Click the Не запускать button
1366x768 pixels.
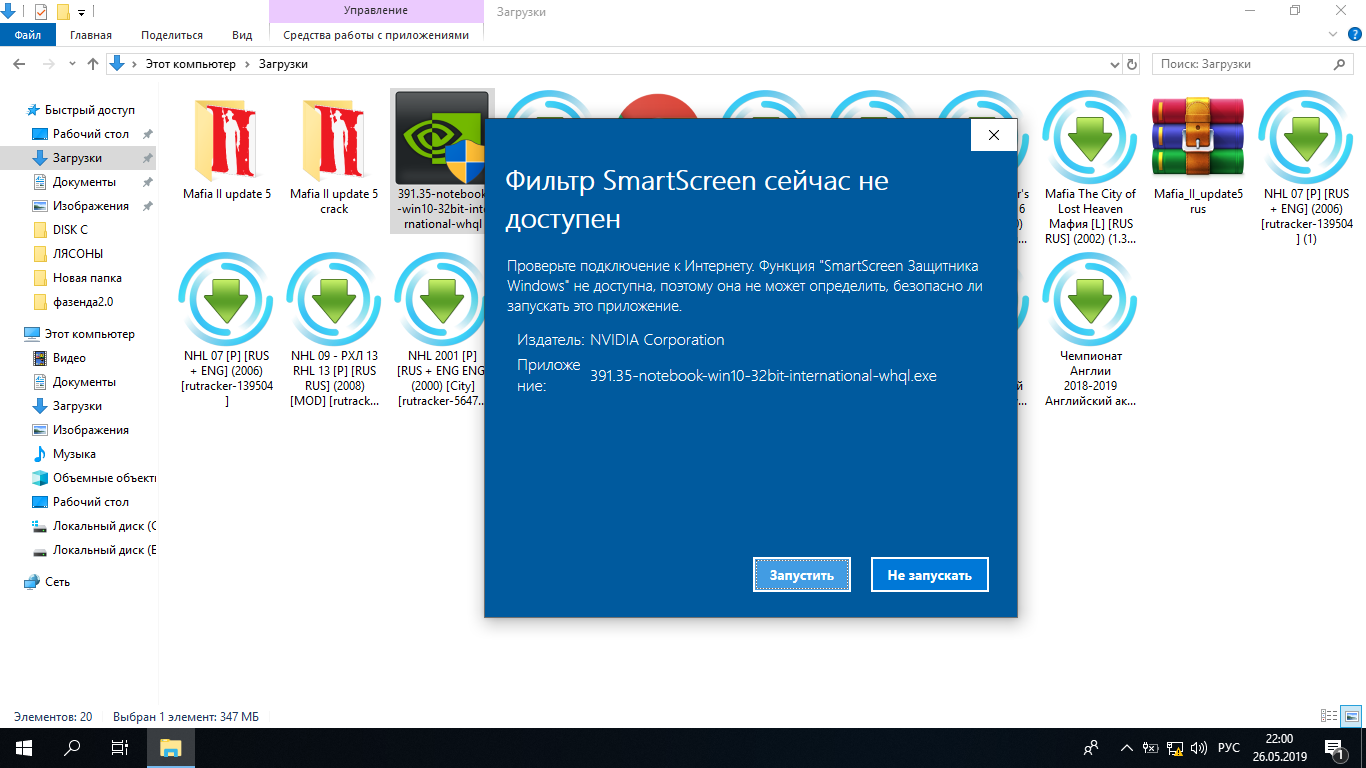(x=930, y=575)
